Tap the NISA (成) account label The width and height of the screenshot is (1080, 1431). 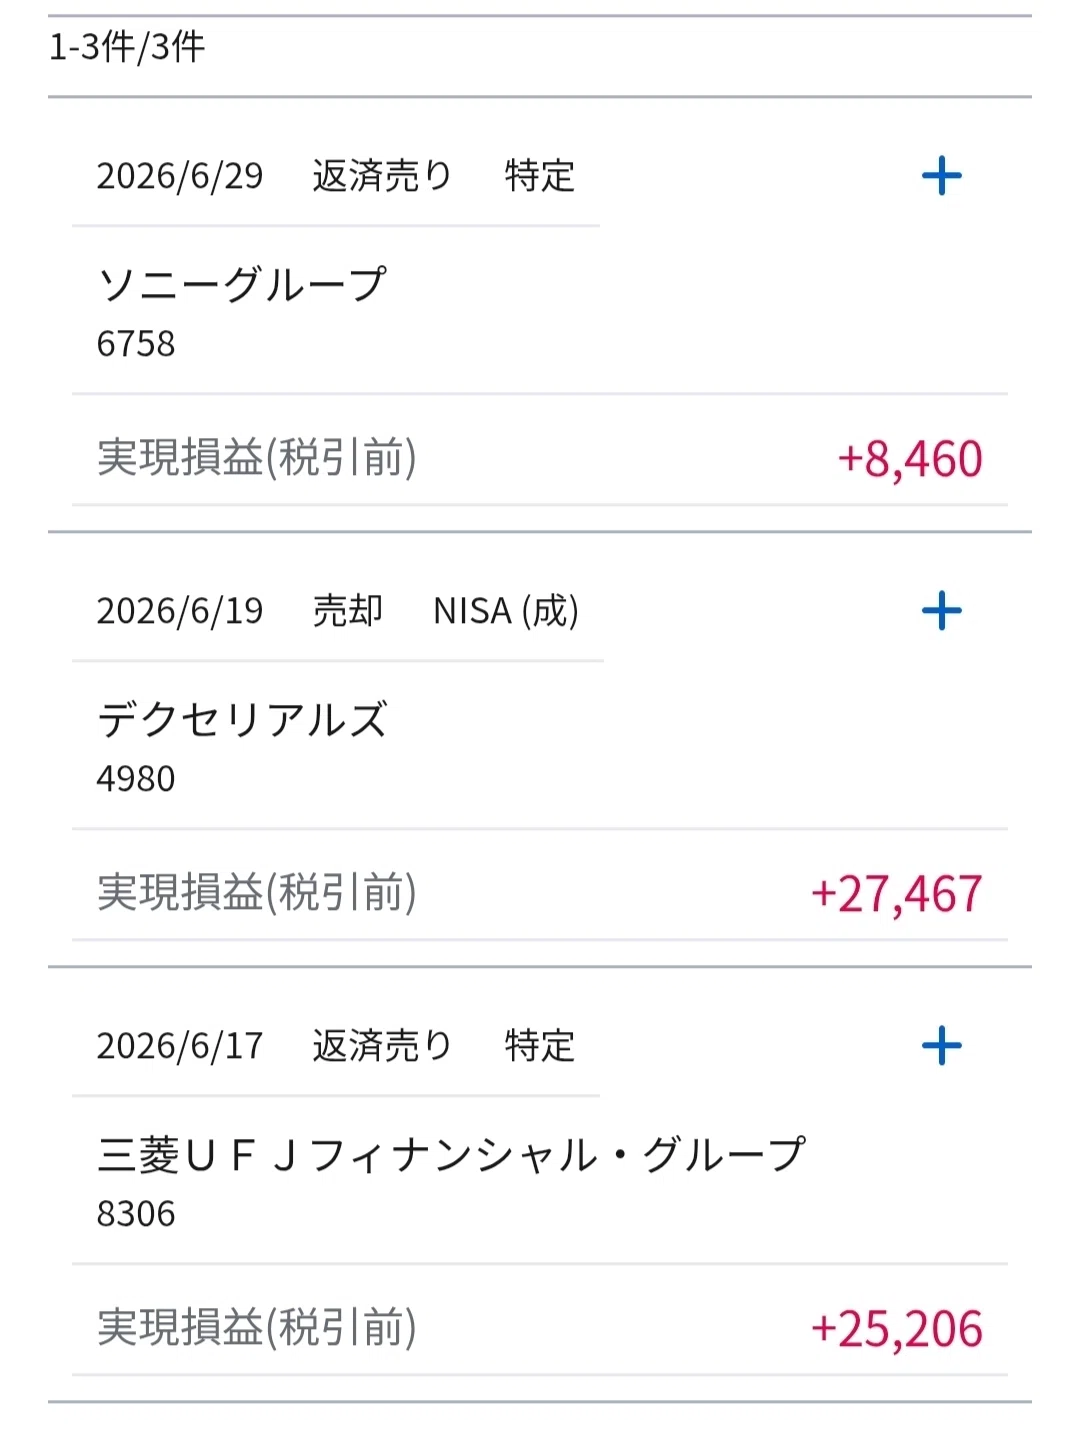[x=506, y=611]
